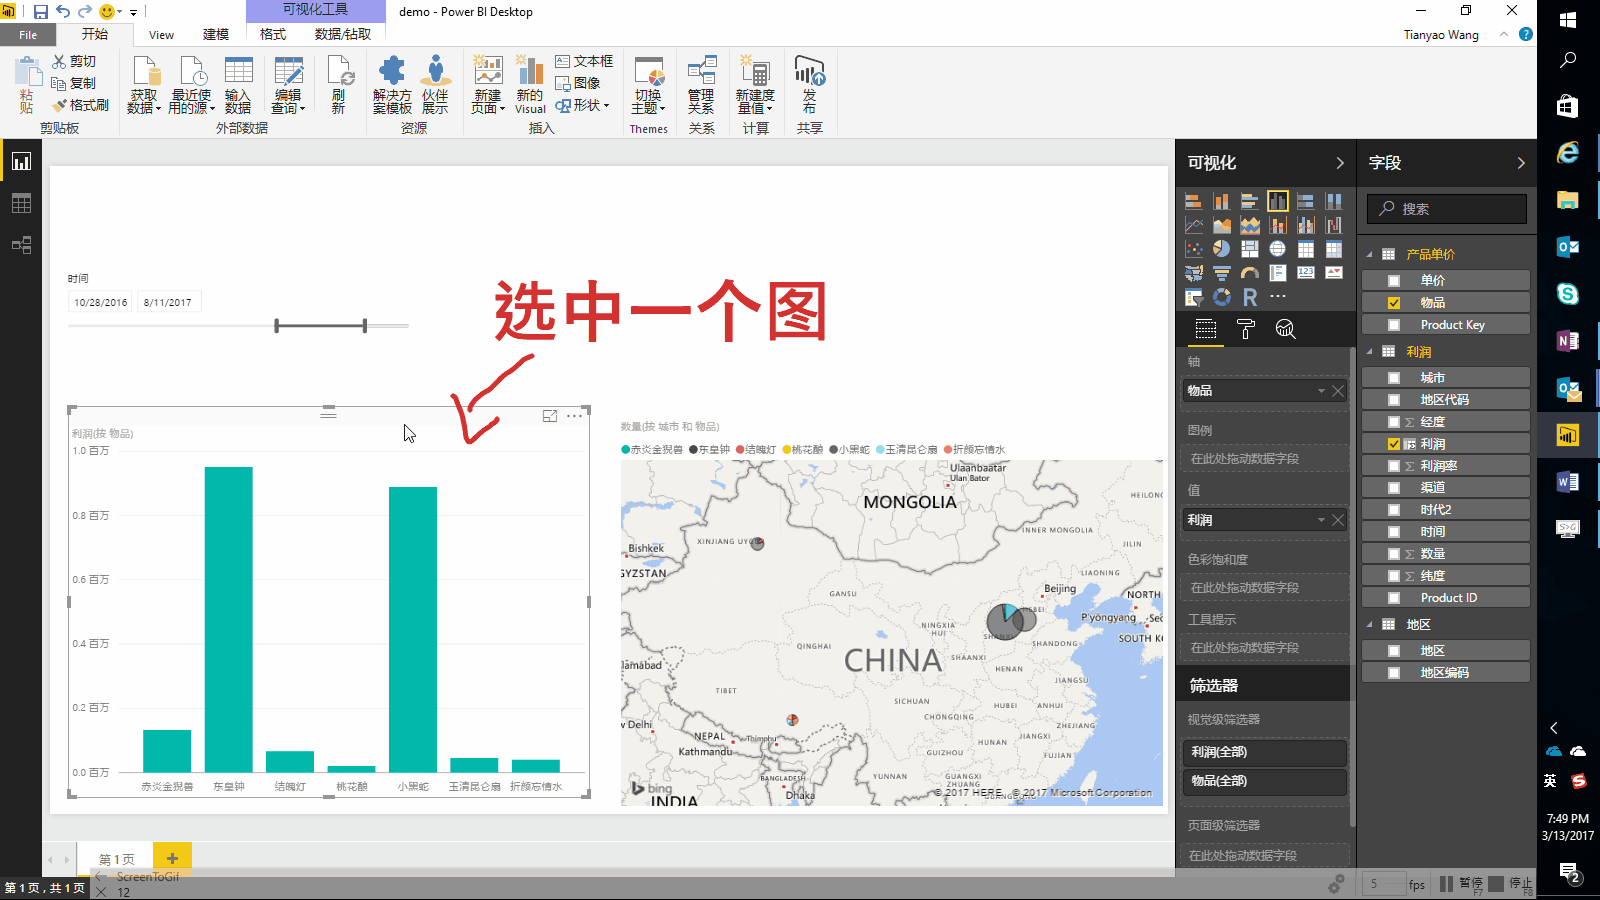
Task: Uncheck the 物品 field checkbox
Action: point(1394,303)
